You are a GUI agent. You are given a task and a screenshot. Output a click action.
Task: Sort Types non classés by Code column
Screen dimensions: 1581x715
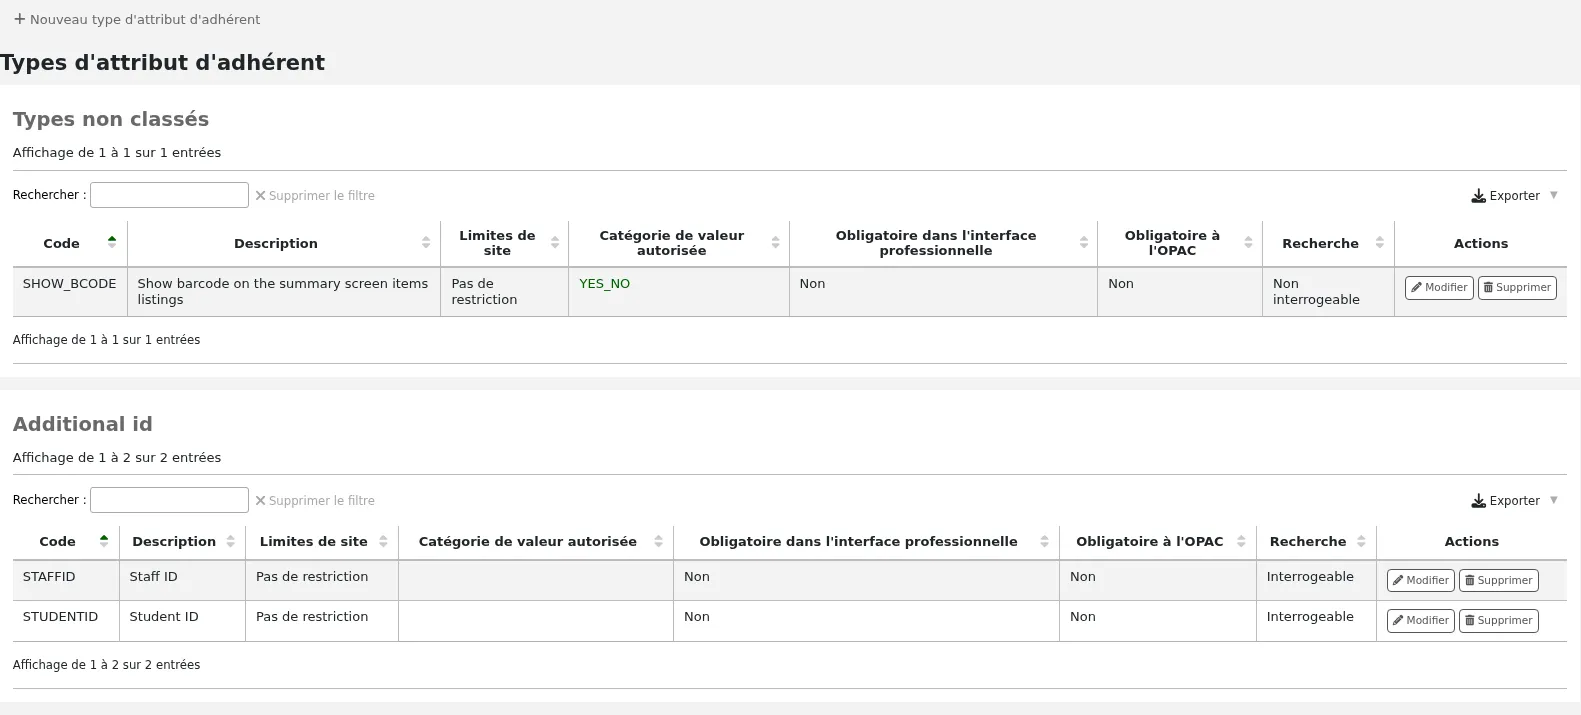pyautogui.click(x=70, y=243)
